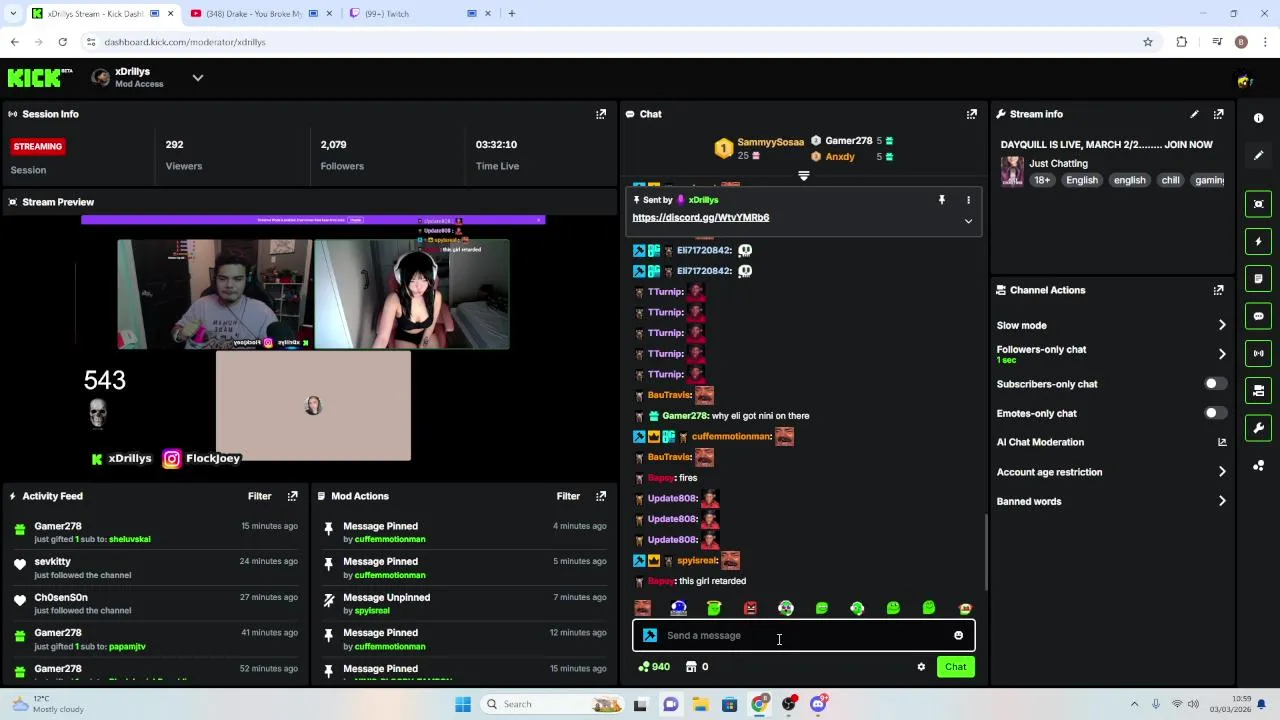Expand the xDrillys channel switcher dropdown
Image resolution: width=1280 pixels, height=720 pixels.
point(198,78)
